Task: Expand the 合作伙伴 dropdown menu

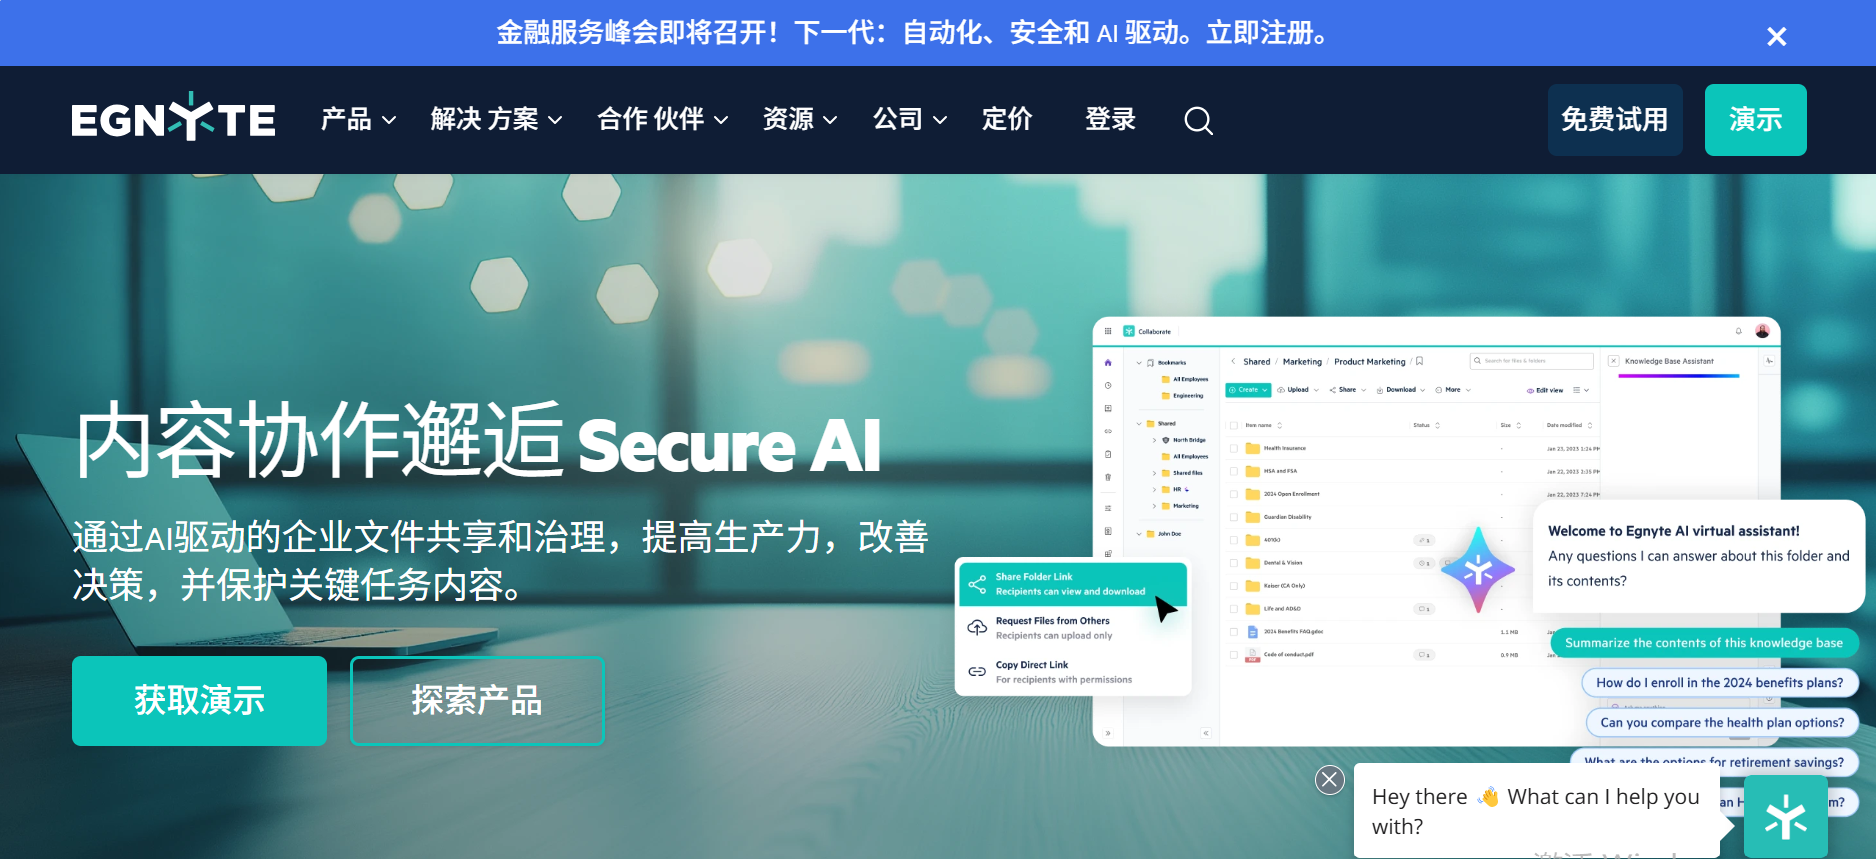Action: coord(662,120)
